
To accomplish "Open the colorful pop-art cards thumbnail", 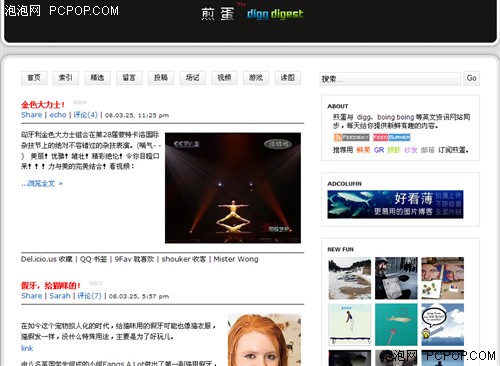I will click(442, 278).
